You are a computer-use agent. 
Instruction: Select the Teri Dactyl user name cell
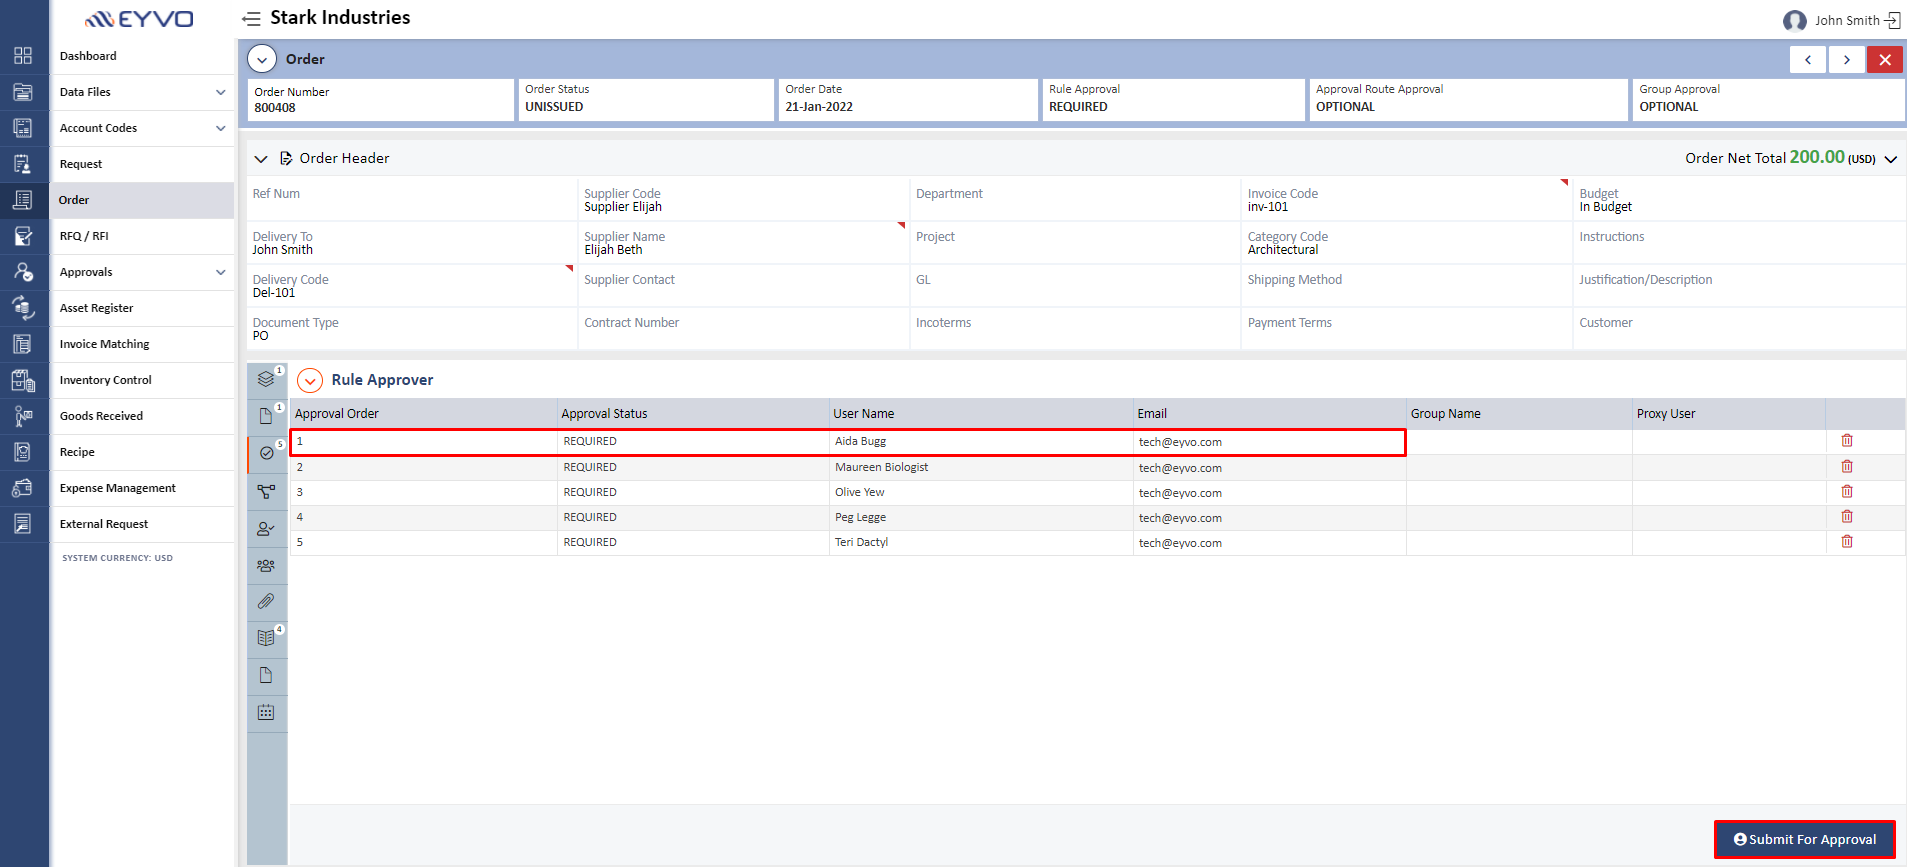(981, 542)
